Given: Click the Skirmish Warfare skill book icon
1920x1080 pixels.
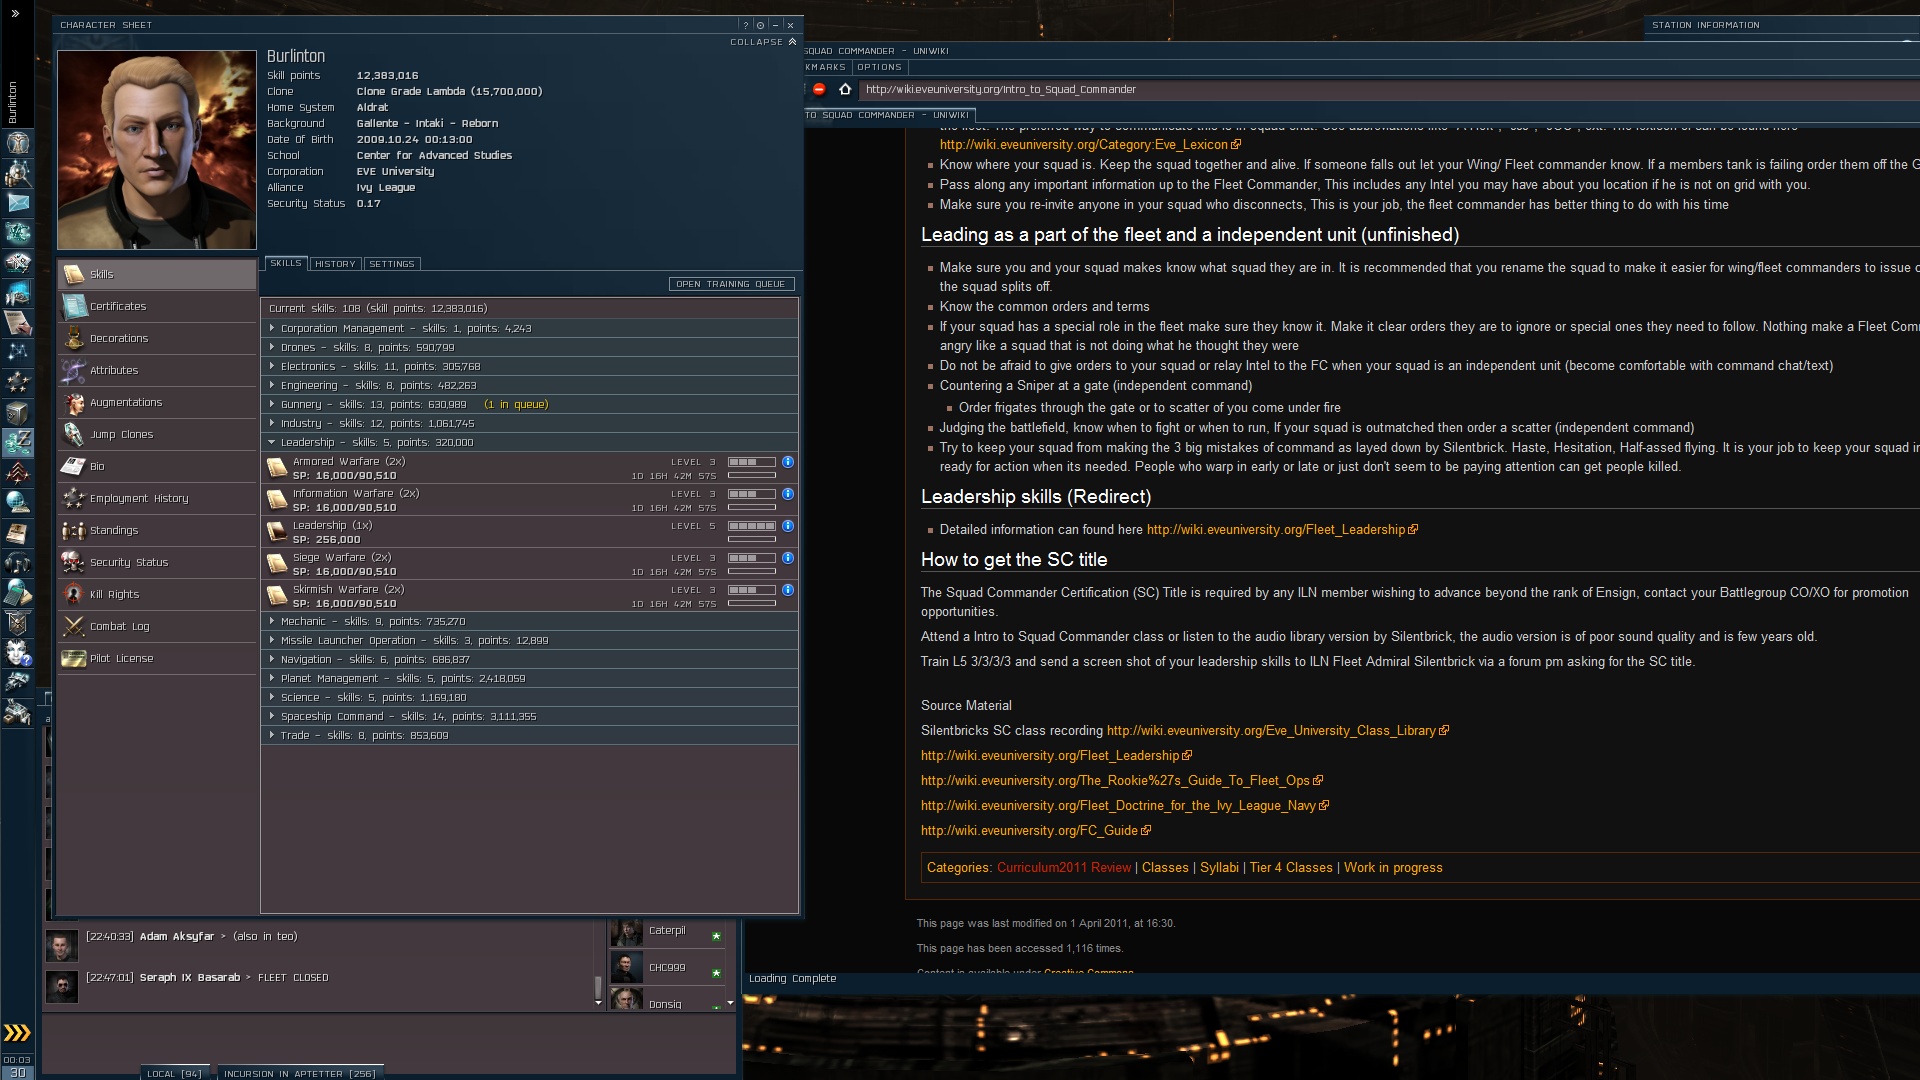Looking at the screenshot, I should click(277, 596).
